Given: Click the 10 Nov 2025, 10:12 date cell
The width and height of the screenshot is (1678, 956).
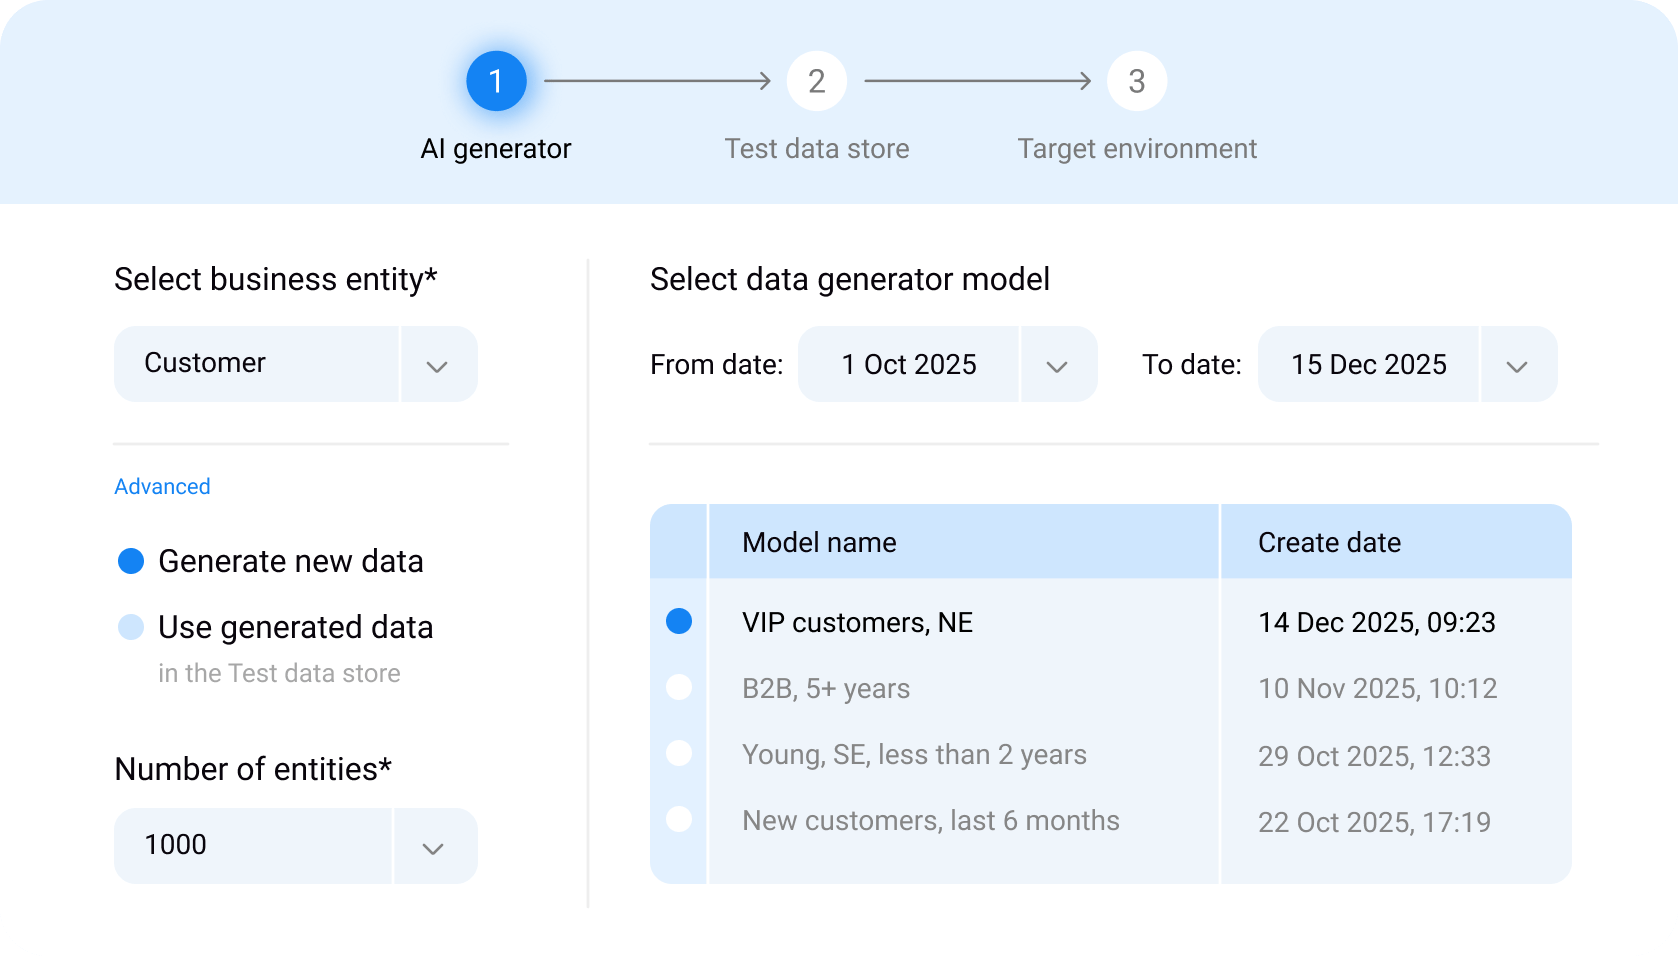Looking at the screenshot, I should click(x=1377, y=688).
